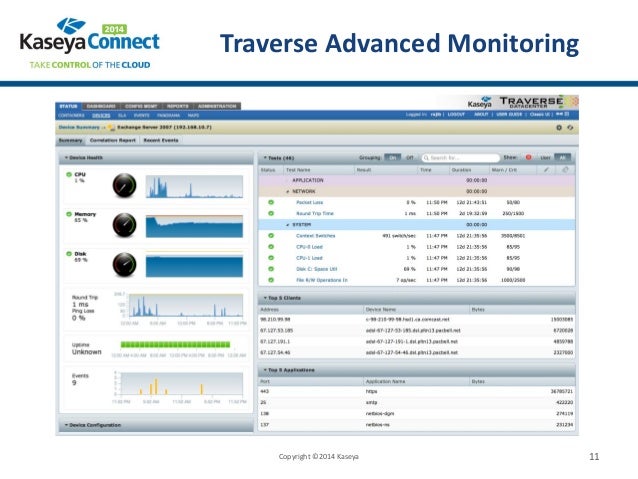
Task: Click the CPU gauge dial
Action: click(124, 186)
